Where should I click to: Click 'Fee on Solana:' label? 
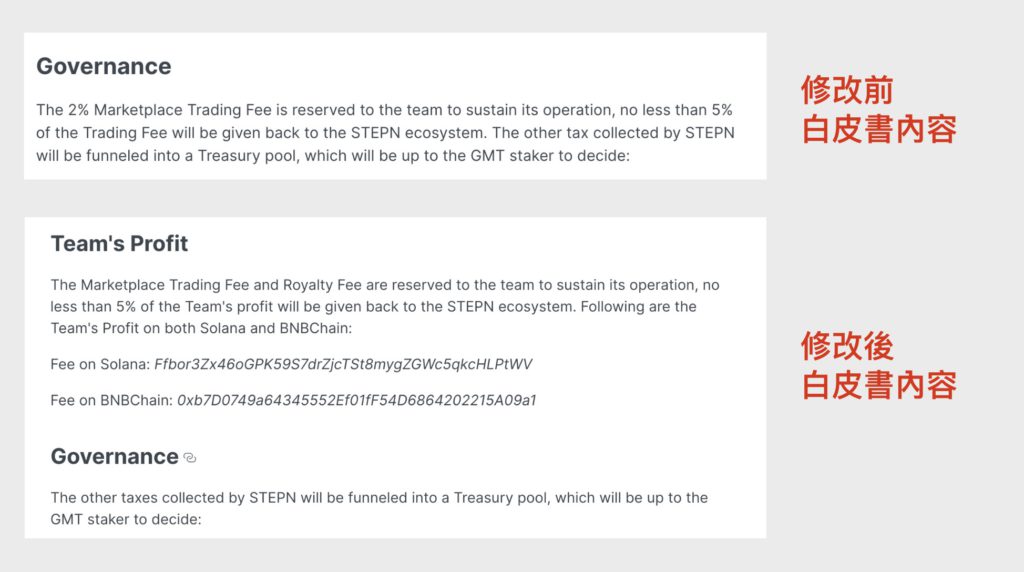point(101,364)
